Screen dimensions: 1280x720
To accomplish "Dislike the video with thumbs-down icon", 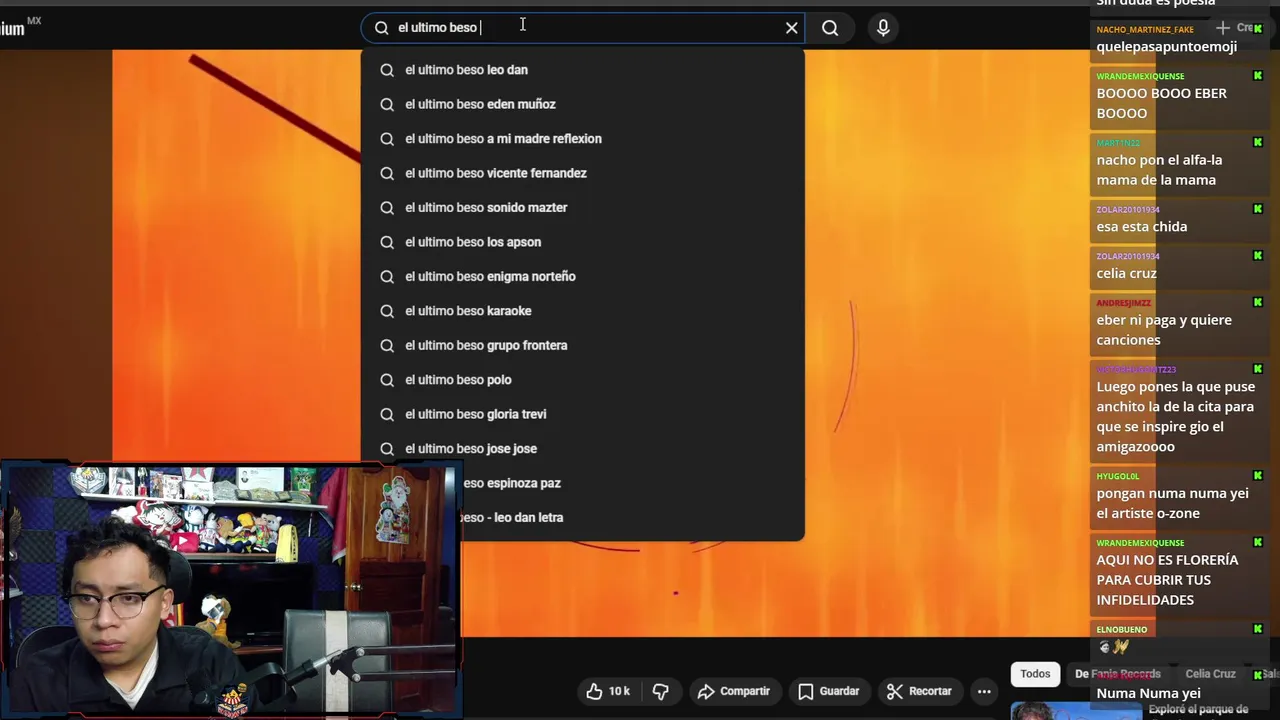I will [x=660, y=691].
